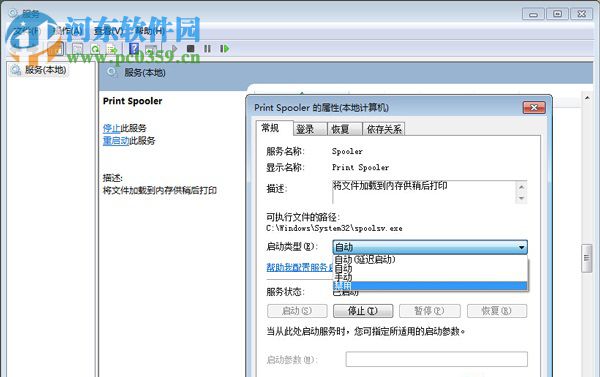This screenshot has width=600, height=377.
Task: Click the Pause Service toolbar icon
Action: tap(207, 49)
